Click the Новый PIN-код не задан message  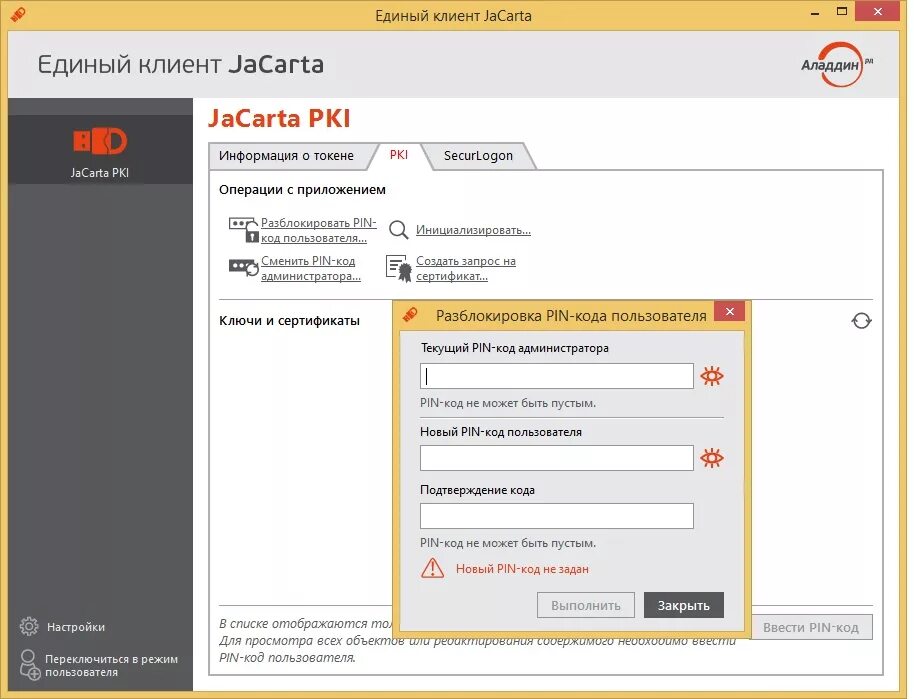coord(522,569)
